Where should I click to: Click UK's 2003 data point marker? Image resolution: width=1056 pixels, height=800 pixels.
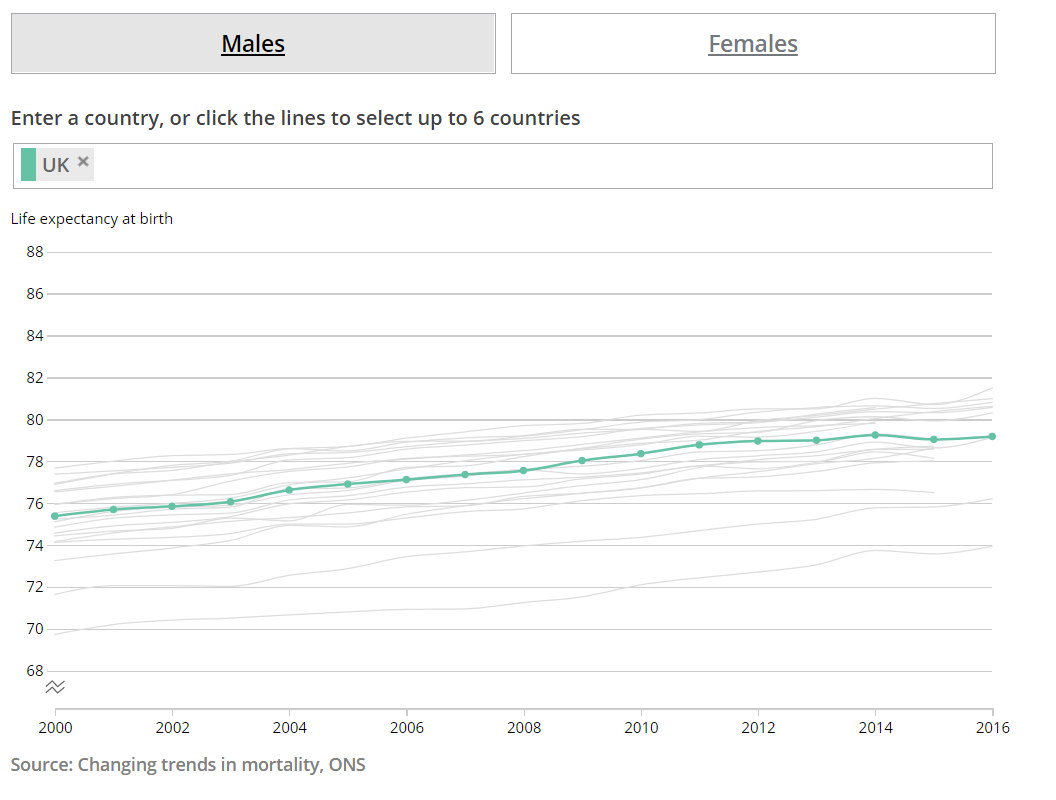coord(230,502)
